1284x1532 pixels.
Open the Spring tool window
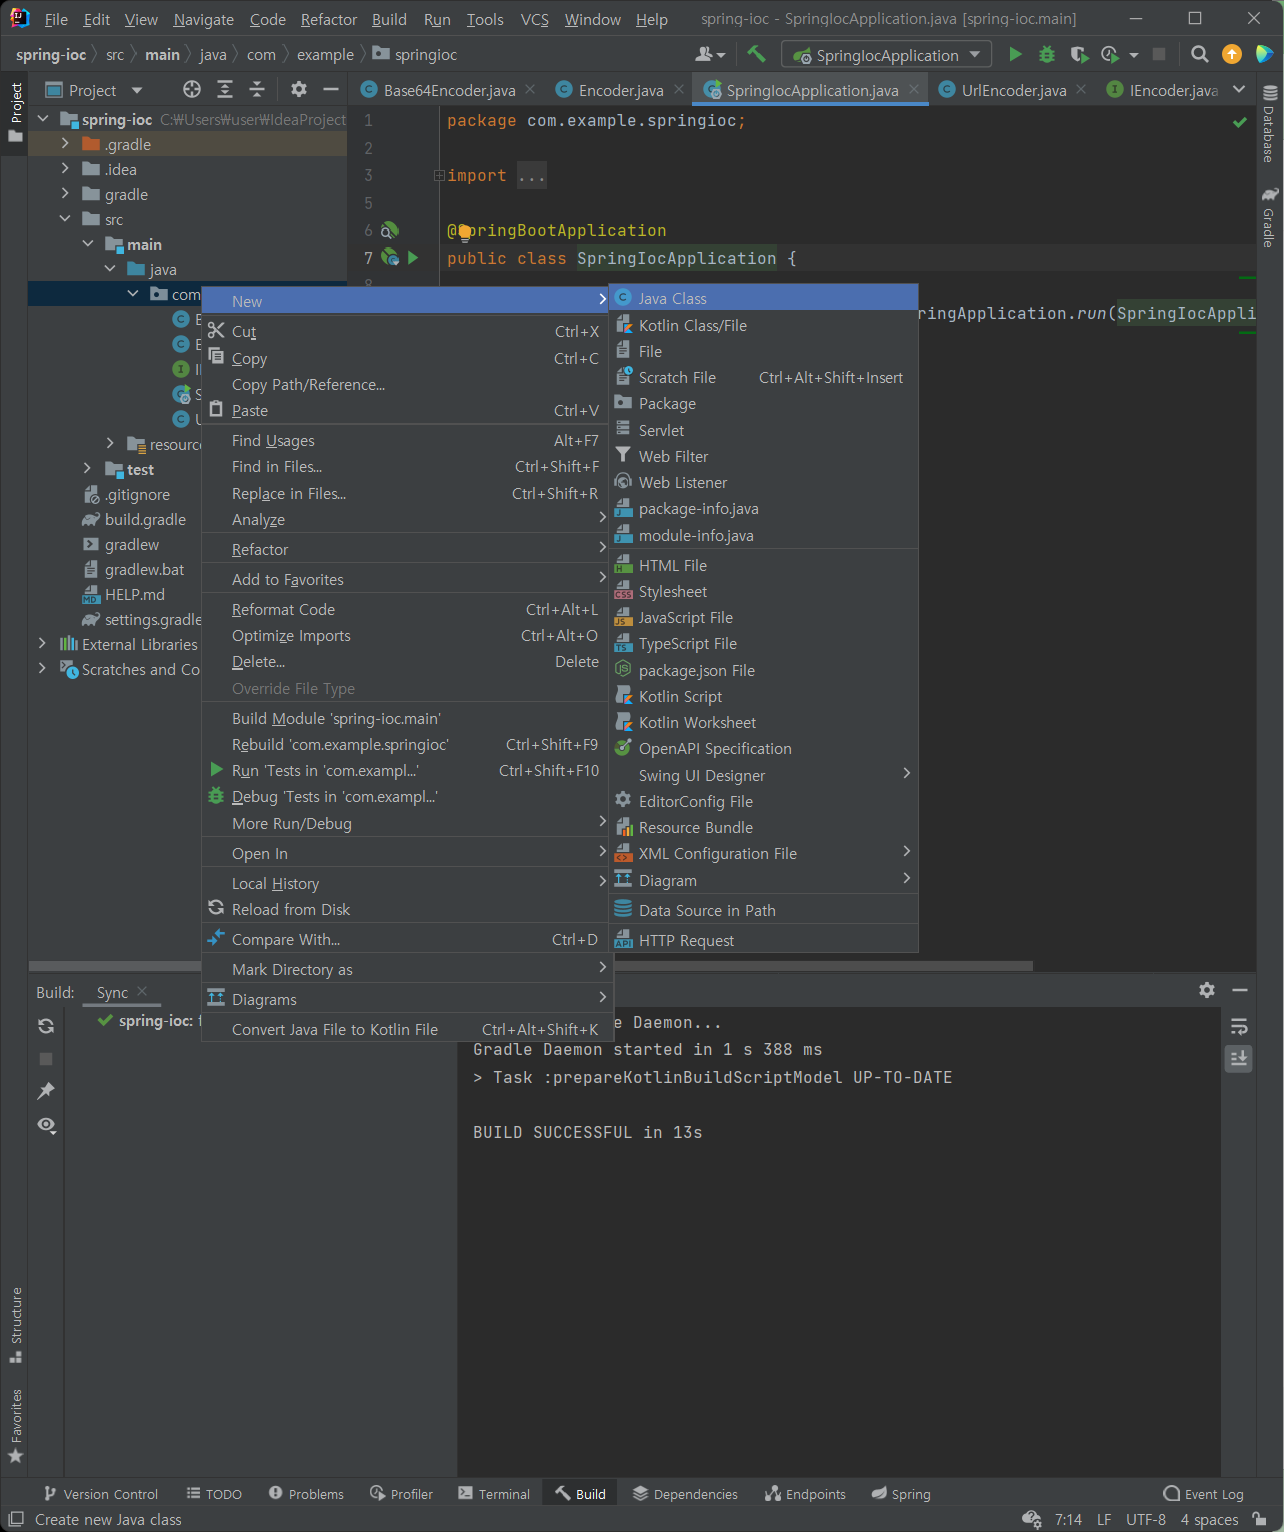click(x=901, y=1494)
